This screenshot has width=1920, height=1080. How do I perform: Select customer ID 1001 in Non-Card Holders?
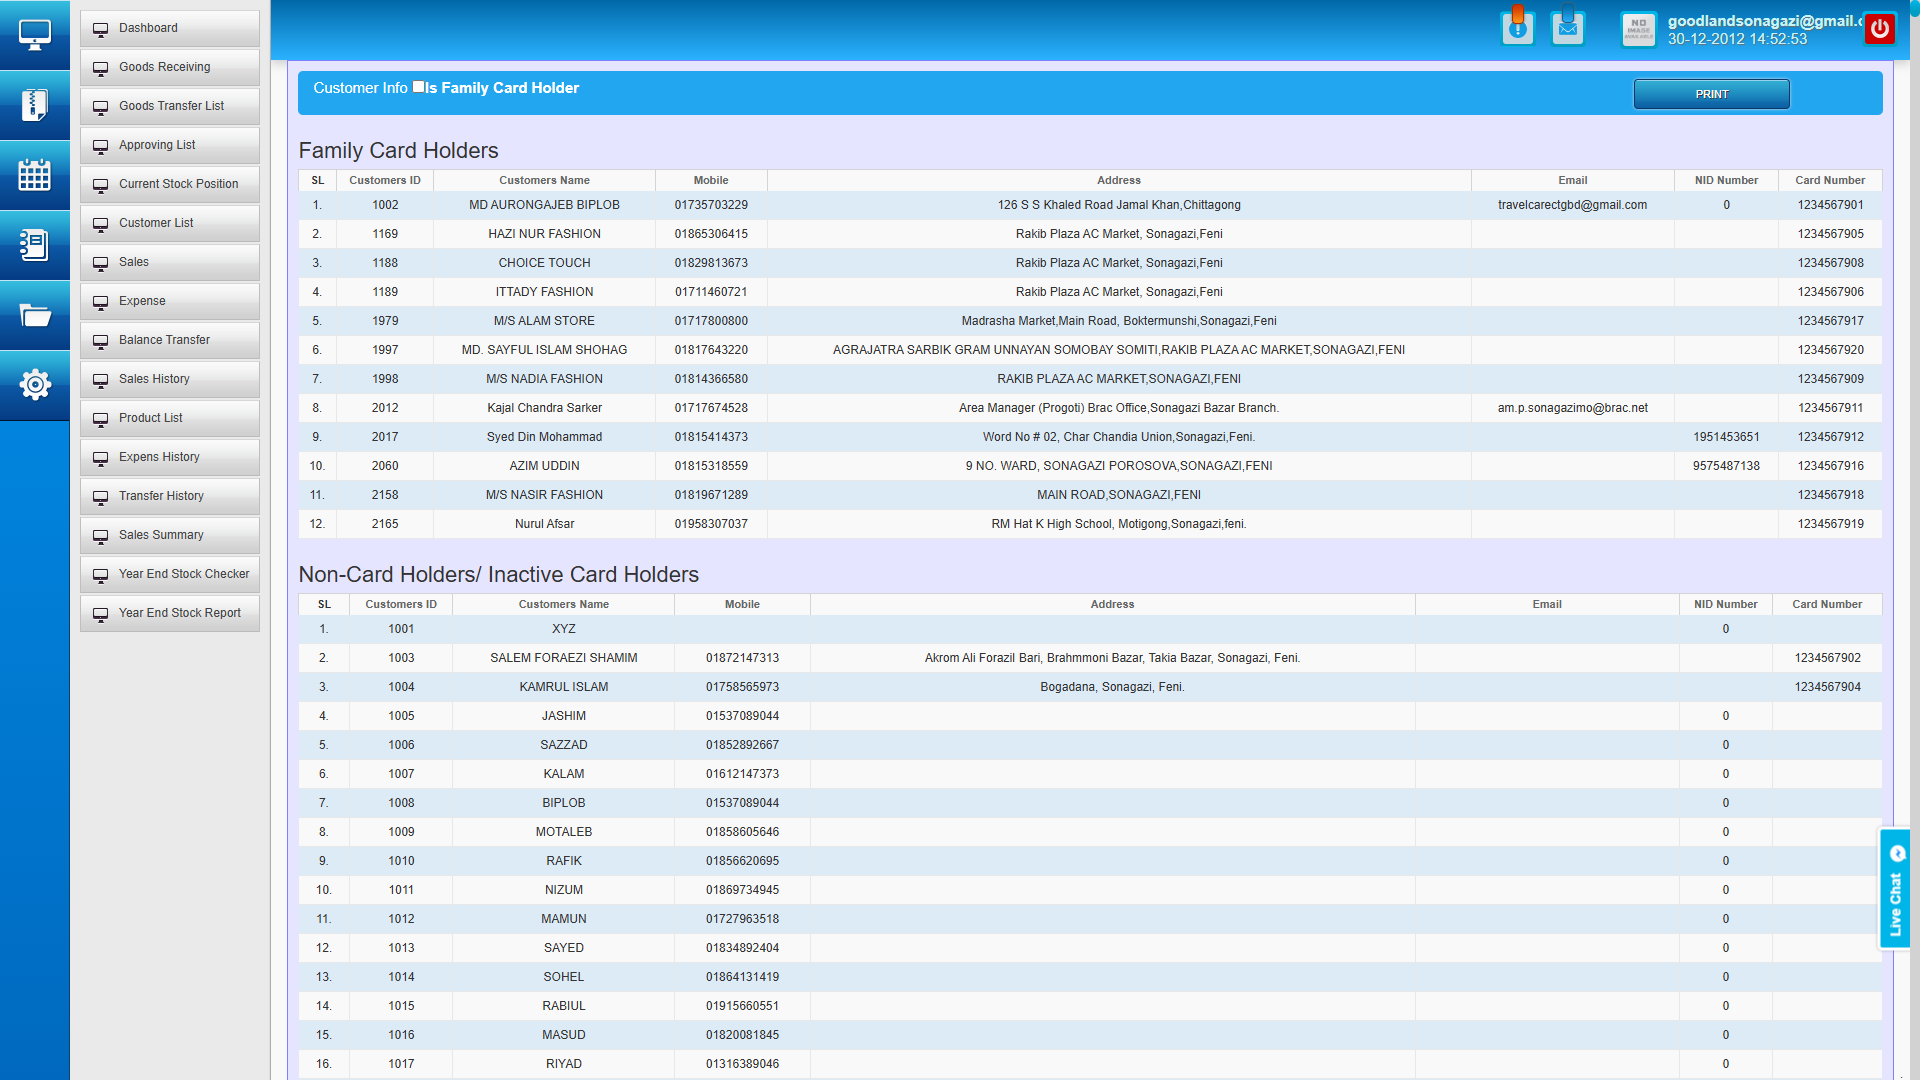(x=400, y=628)
